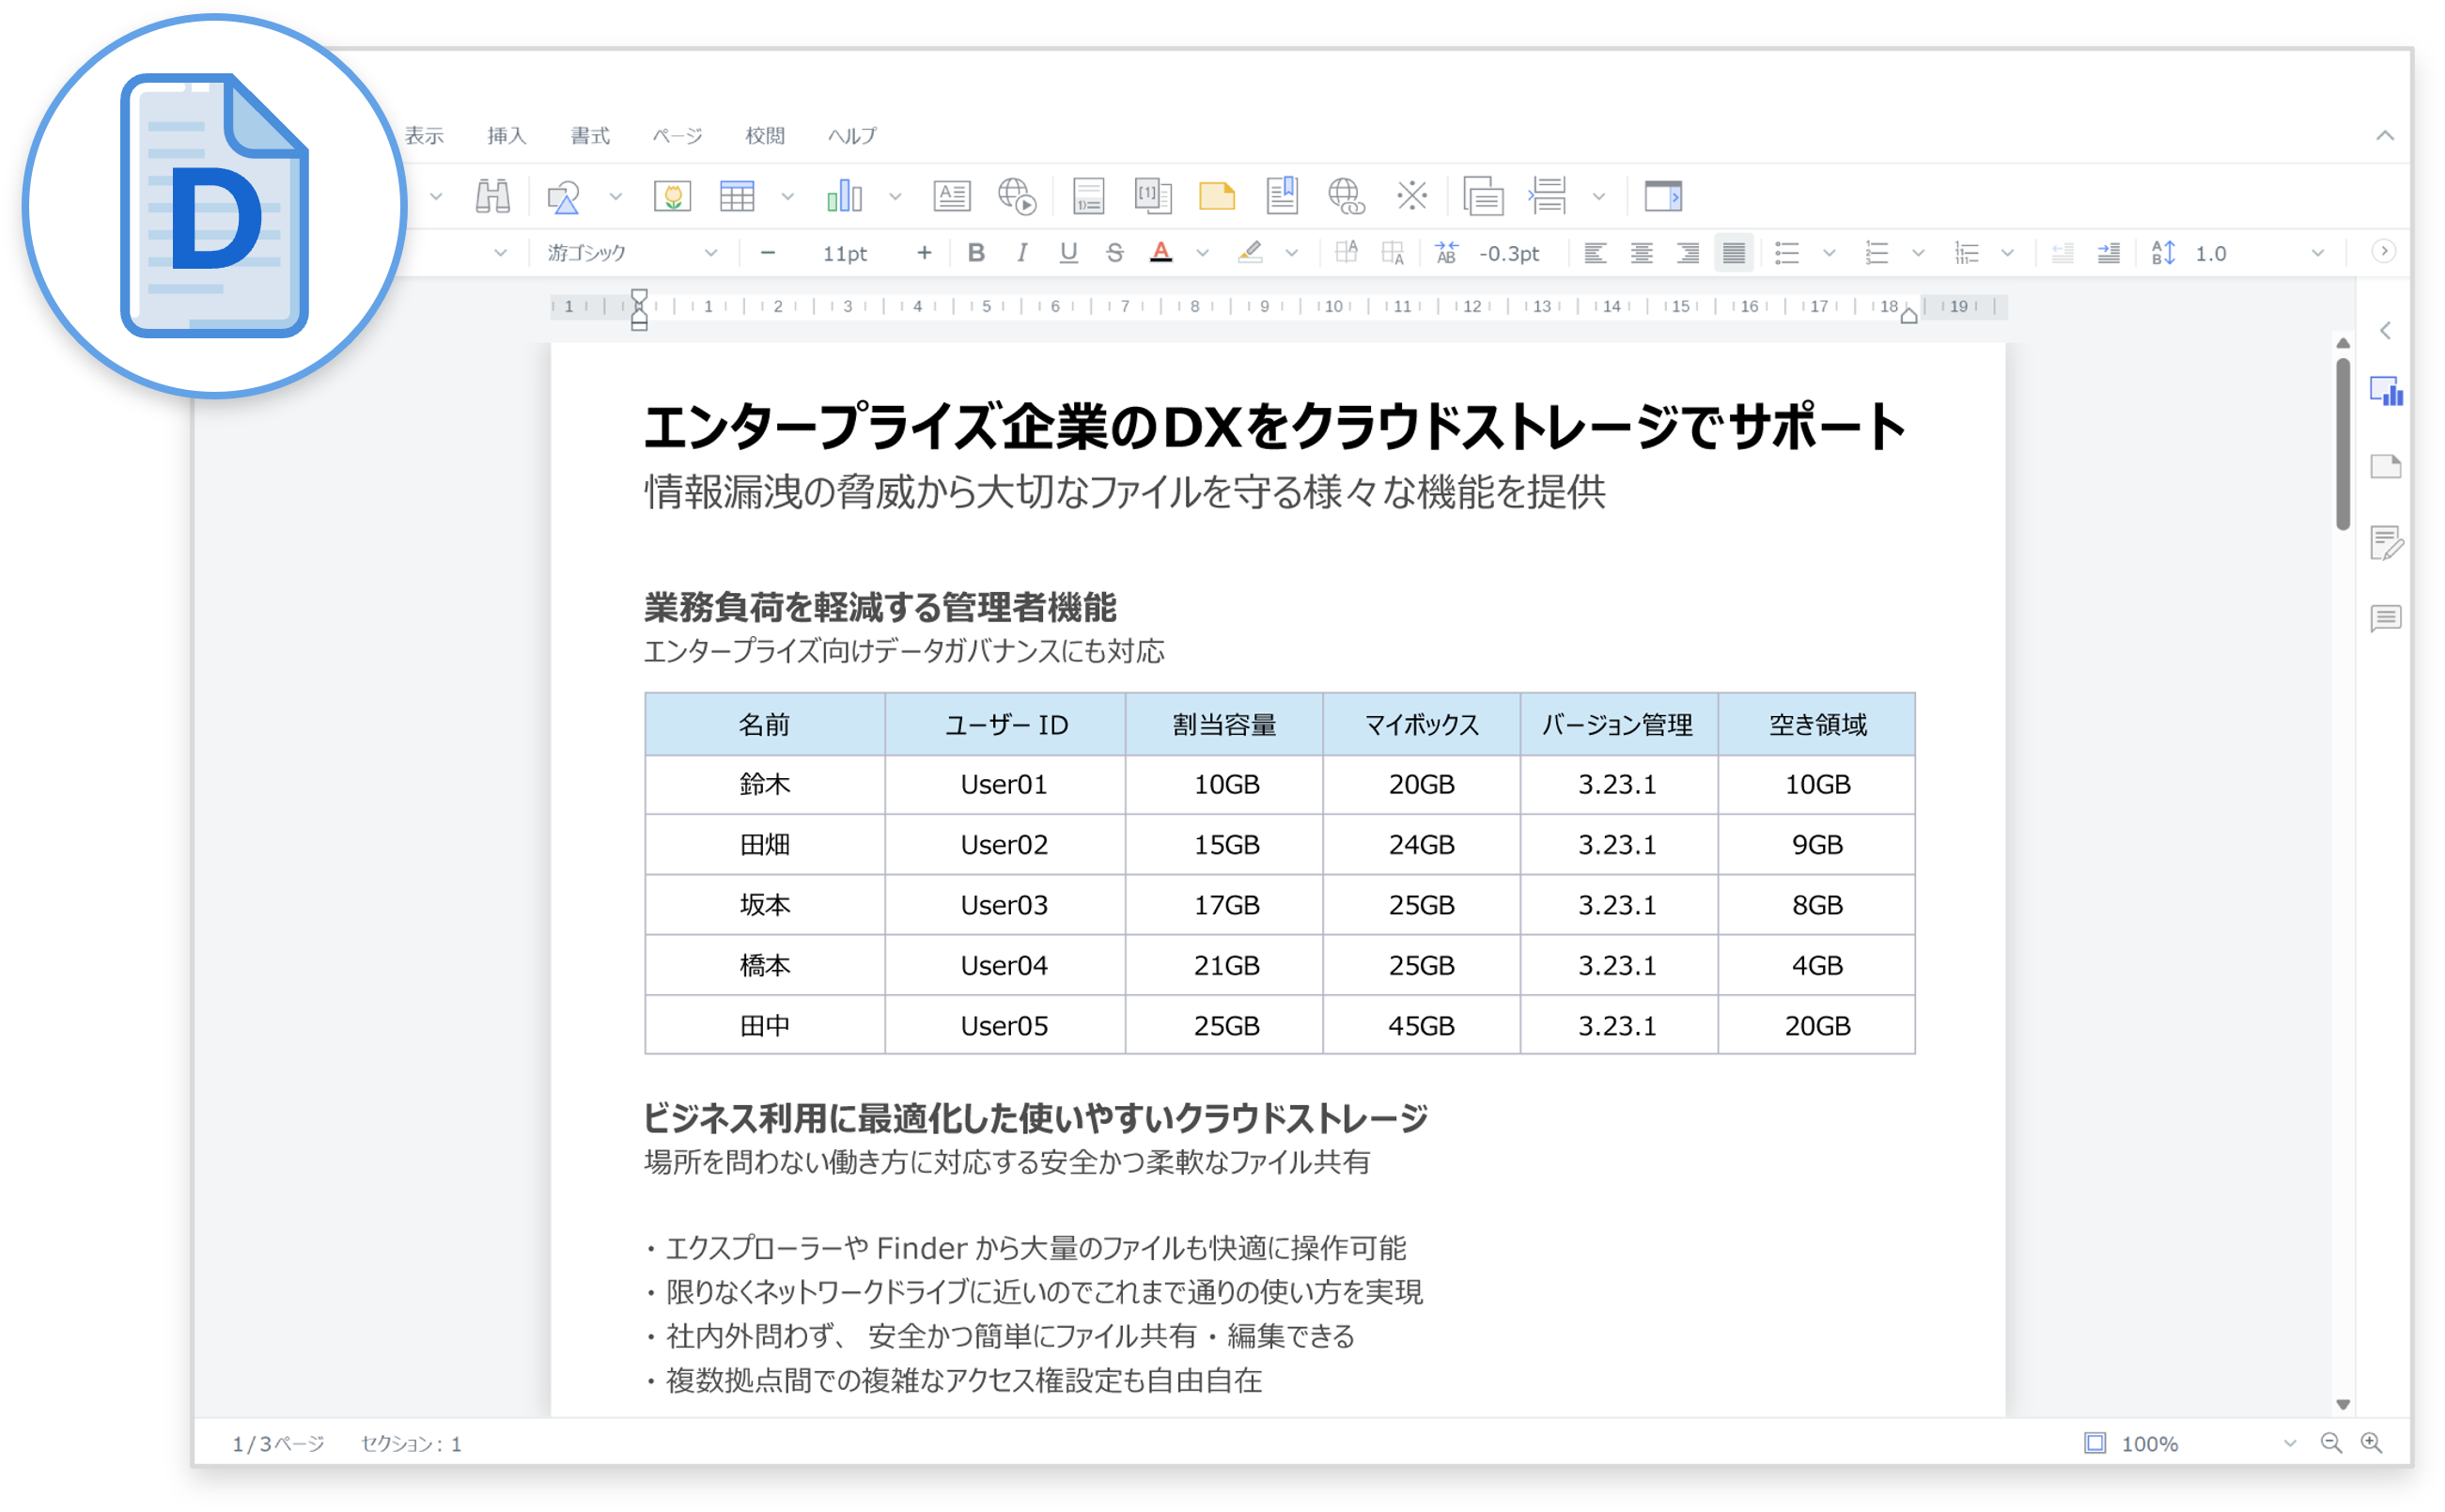Insert a yellow memo note

[x=1217, y=196]
